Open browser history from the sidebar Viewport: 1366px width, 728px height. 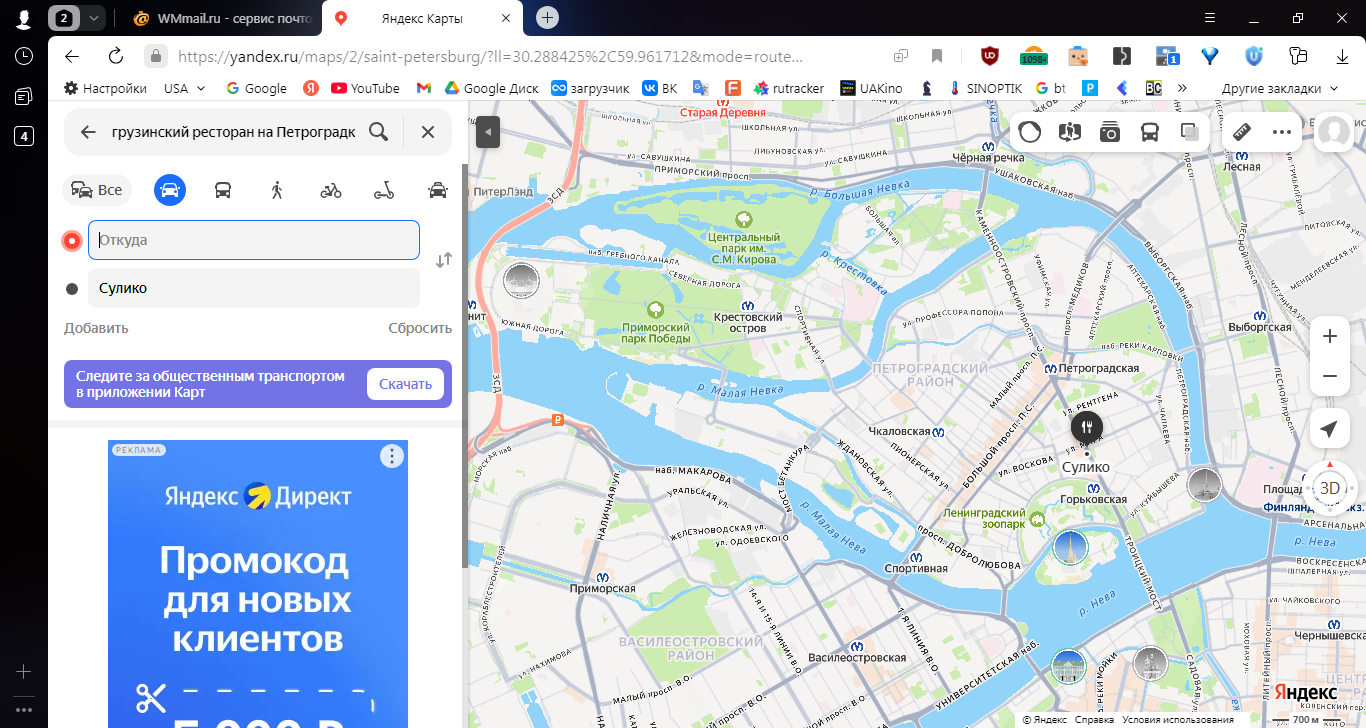tap(24, 56)
